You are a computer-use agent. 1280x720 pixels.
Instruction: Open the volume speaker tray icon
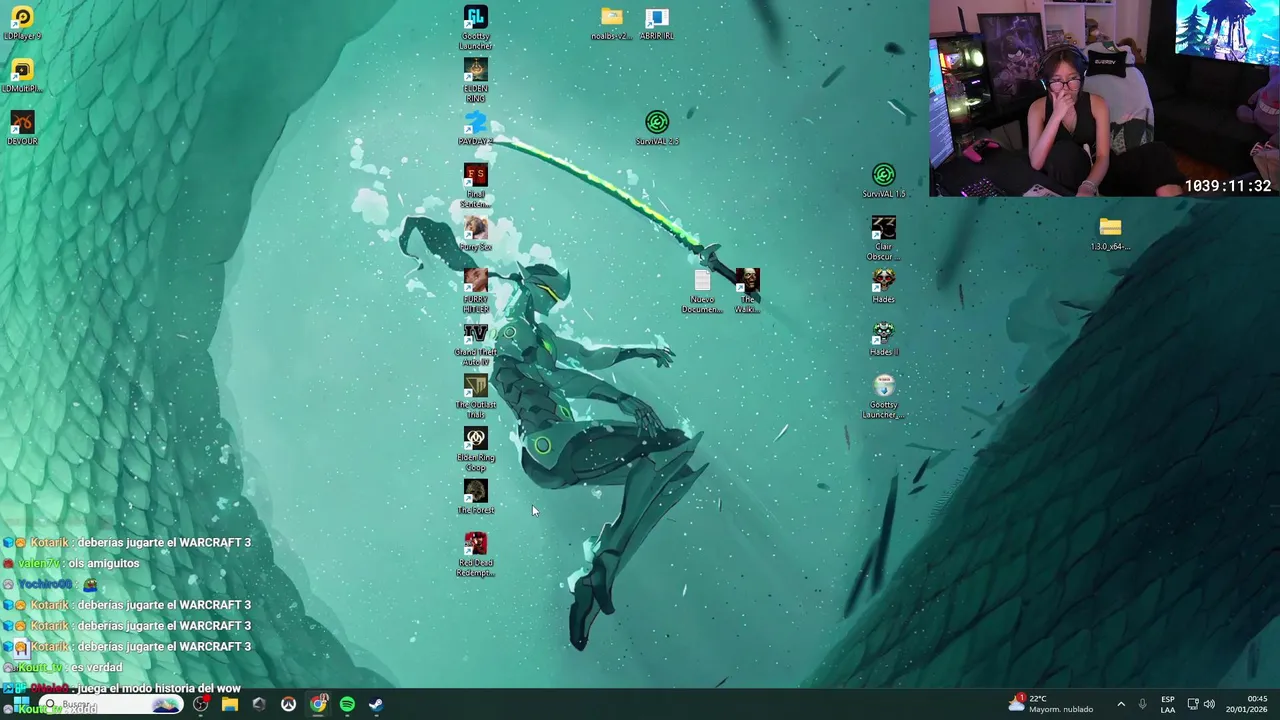pos(1210,705)
